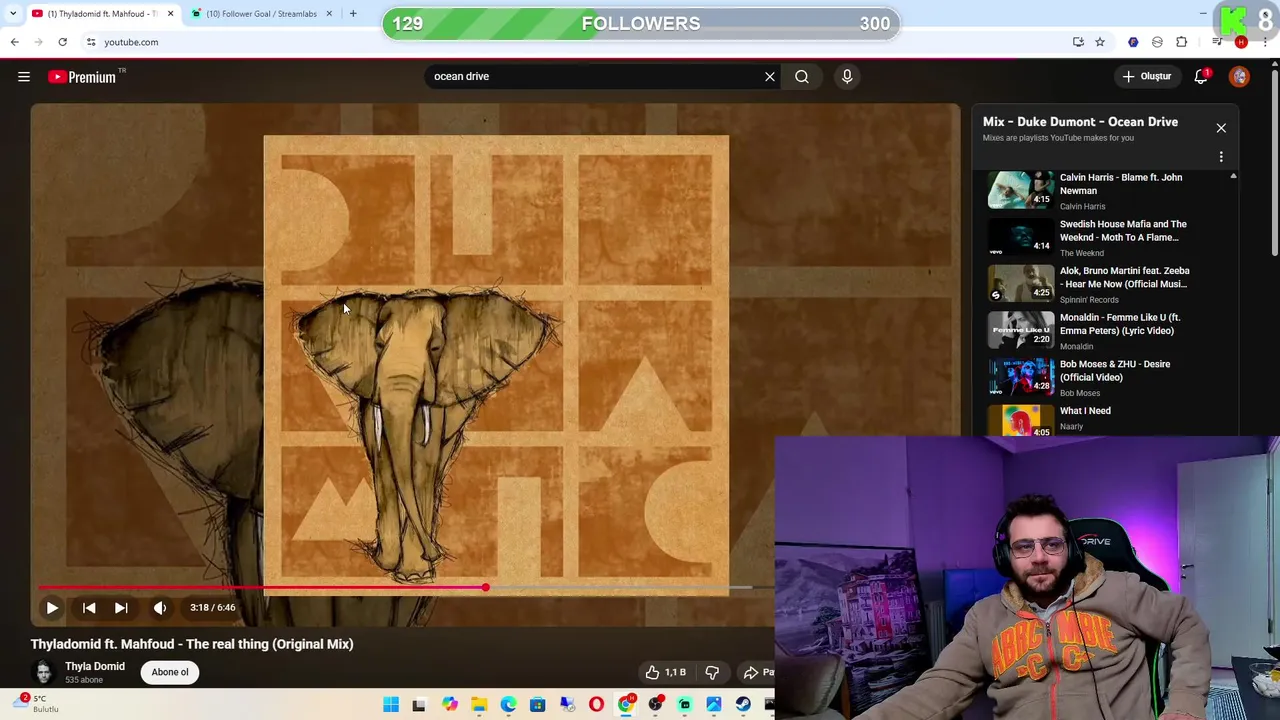This screenshot has height=720, width=1280.
Task: Open the round globe browser extension
Action: tap(1157, 42)
